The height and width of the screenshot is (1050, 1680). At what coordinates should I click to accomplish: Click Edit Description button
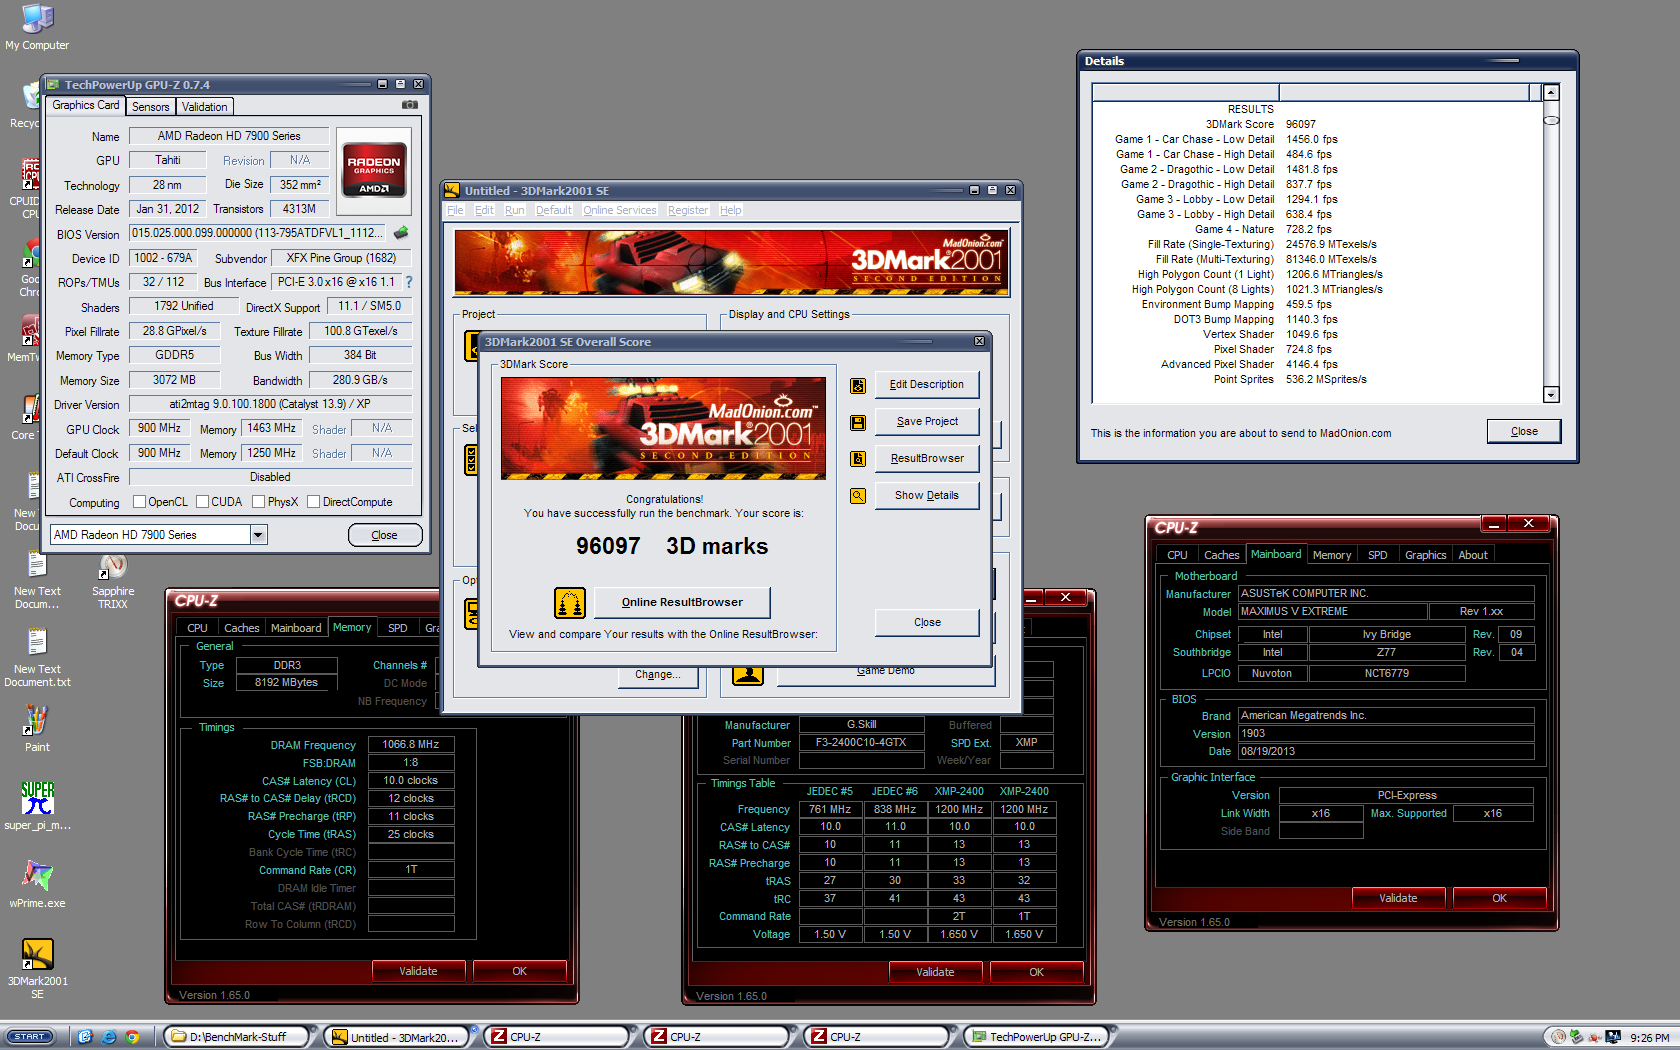click(x=927, y=385)
